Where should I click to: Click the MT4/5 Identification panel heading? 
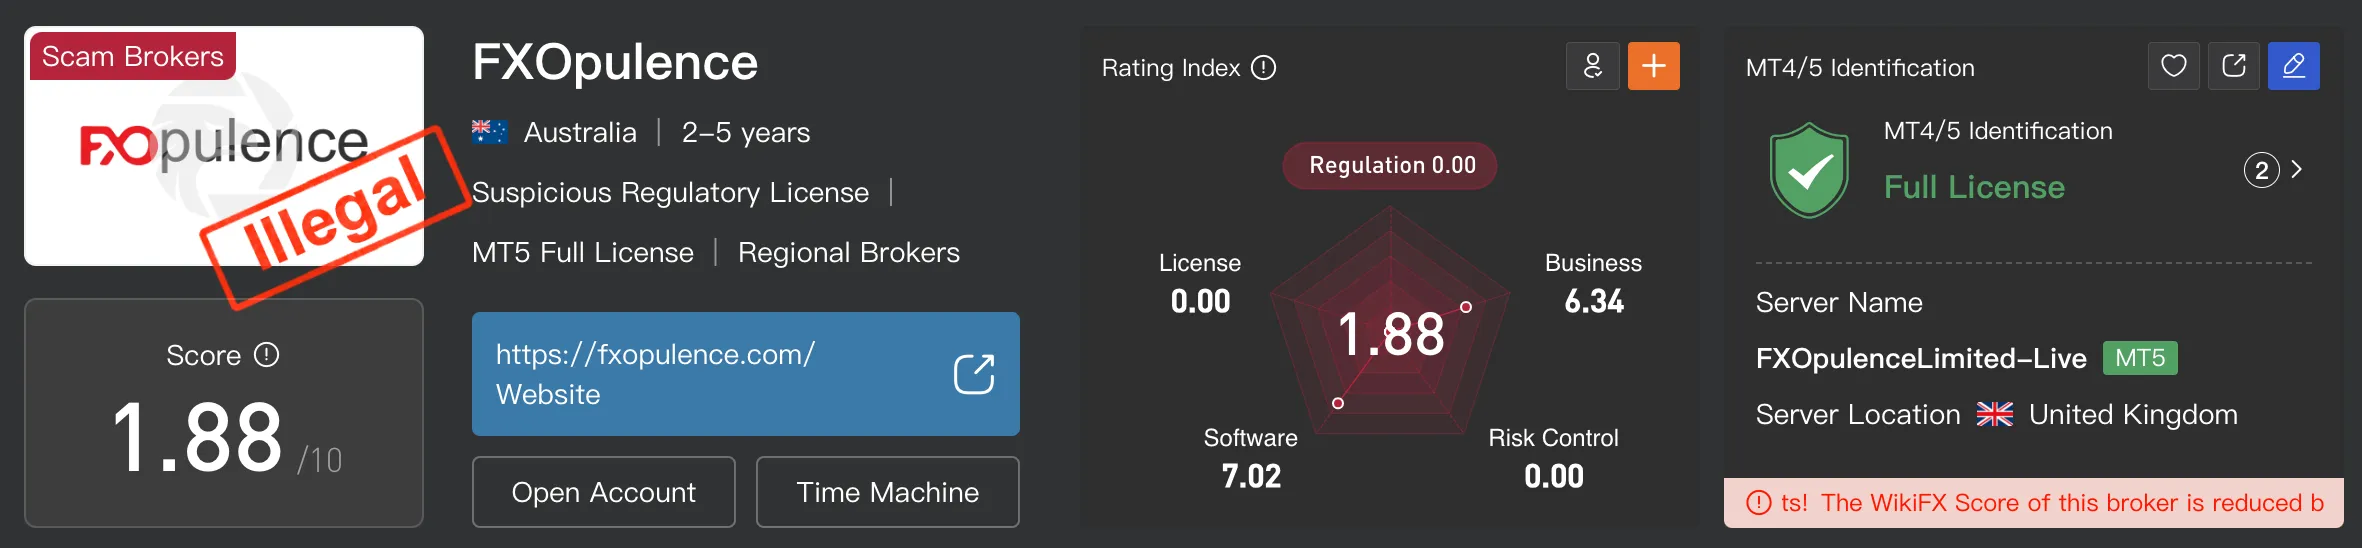tap(1860, 67)
